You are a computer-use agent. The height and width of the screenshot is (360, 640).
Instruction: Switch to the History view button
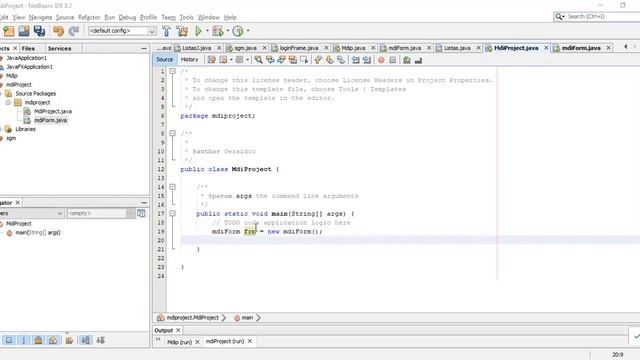click(x=189, y=60)
